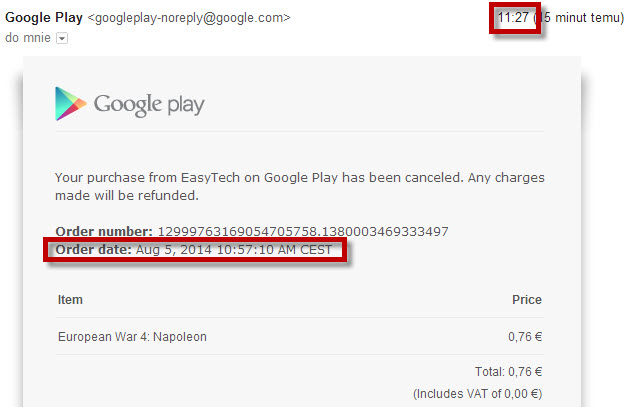This screenshot has width=628, height=407.
Task: Click the purchase canceled message paragraph
Action: (x=300, y=186)
